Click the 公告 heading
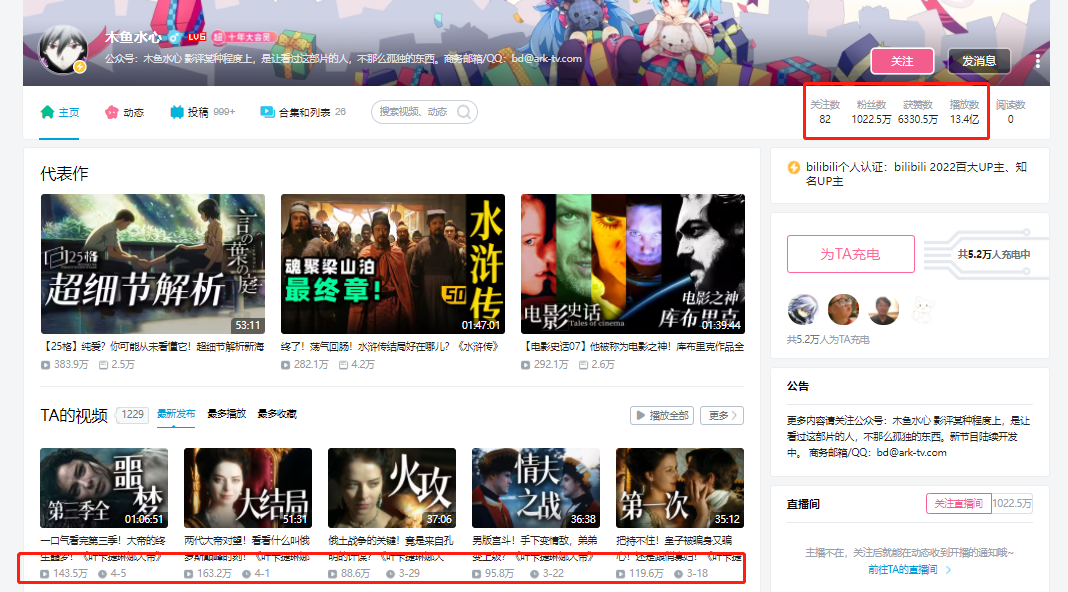 click(798, 386)
